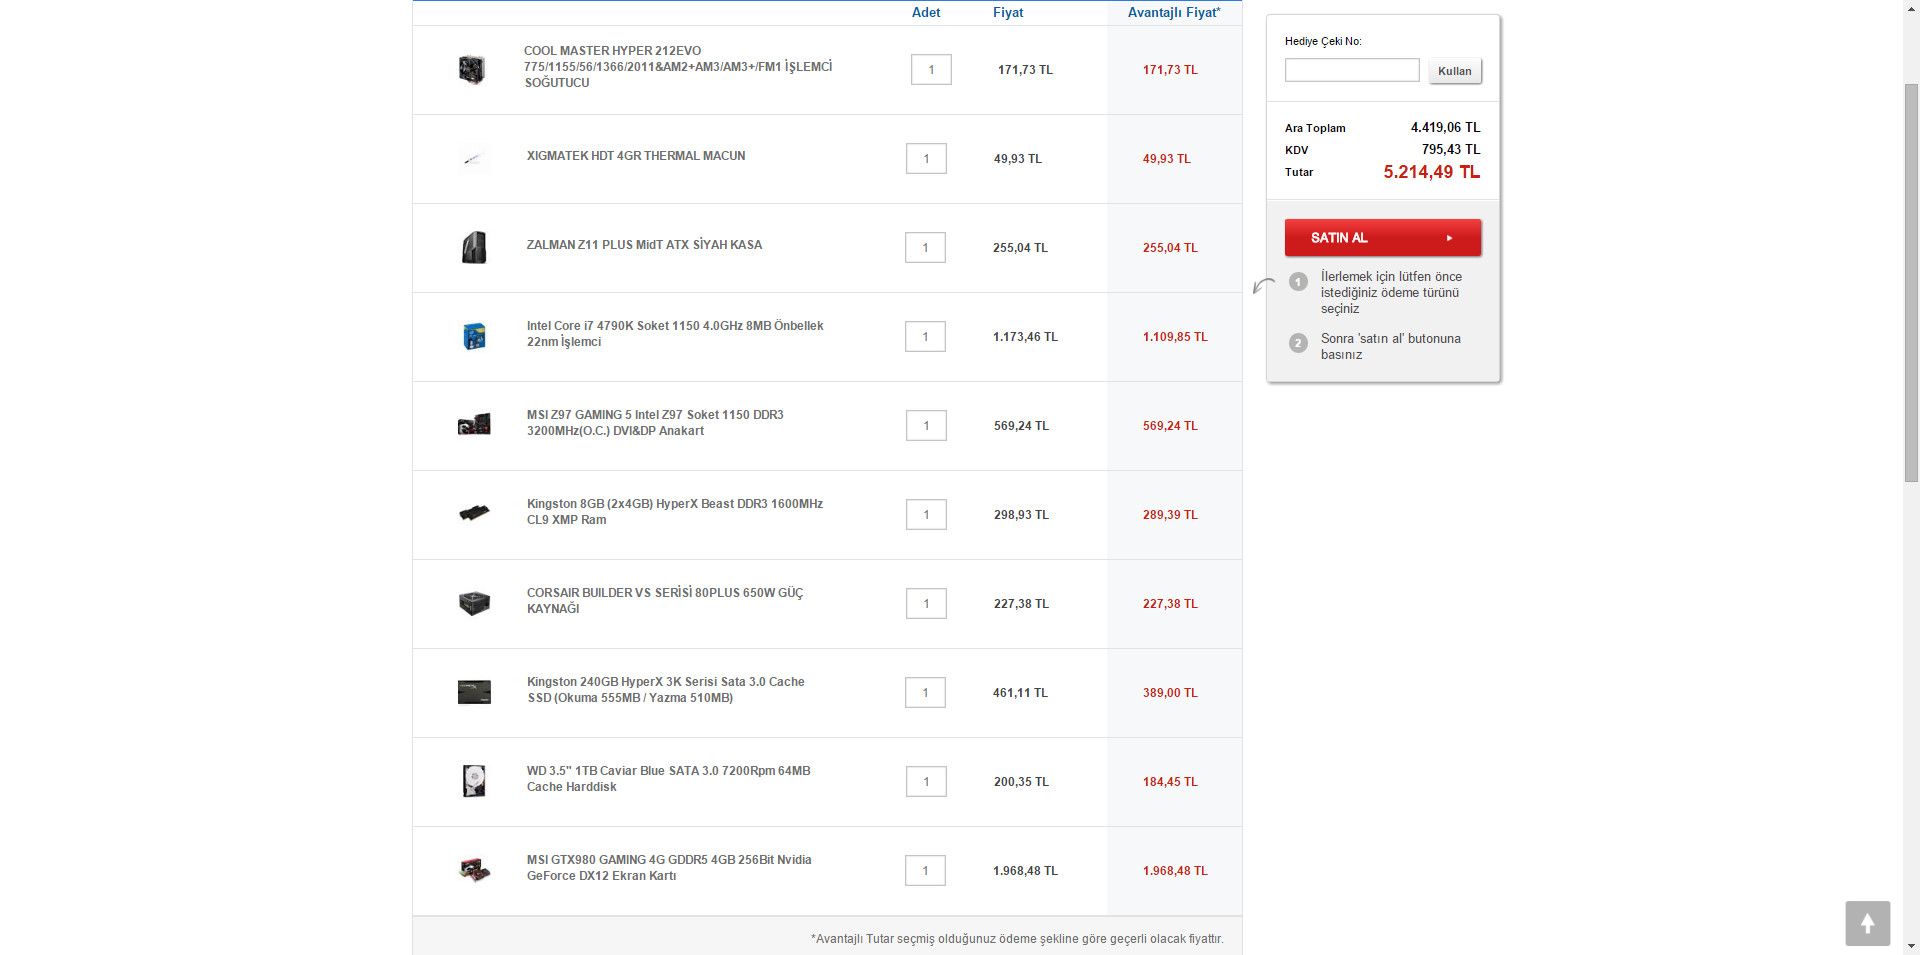Click the Kingston SSD advantage price 389,00 TL
The image size is (1920, 955).
point(1170,693)
